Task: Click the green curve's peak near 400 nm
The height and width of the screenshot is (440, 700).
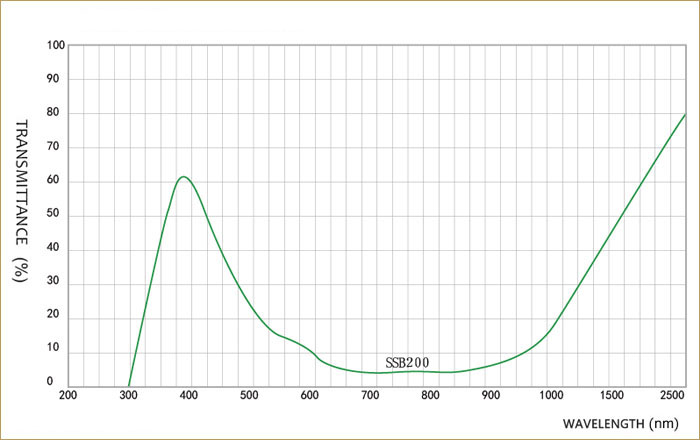Action: pos(183,177)
